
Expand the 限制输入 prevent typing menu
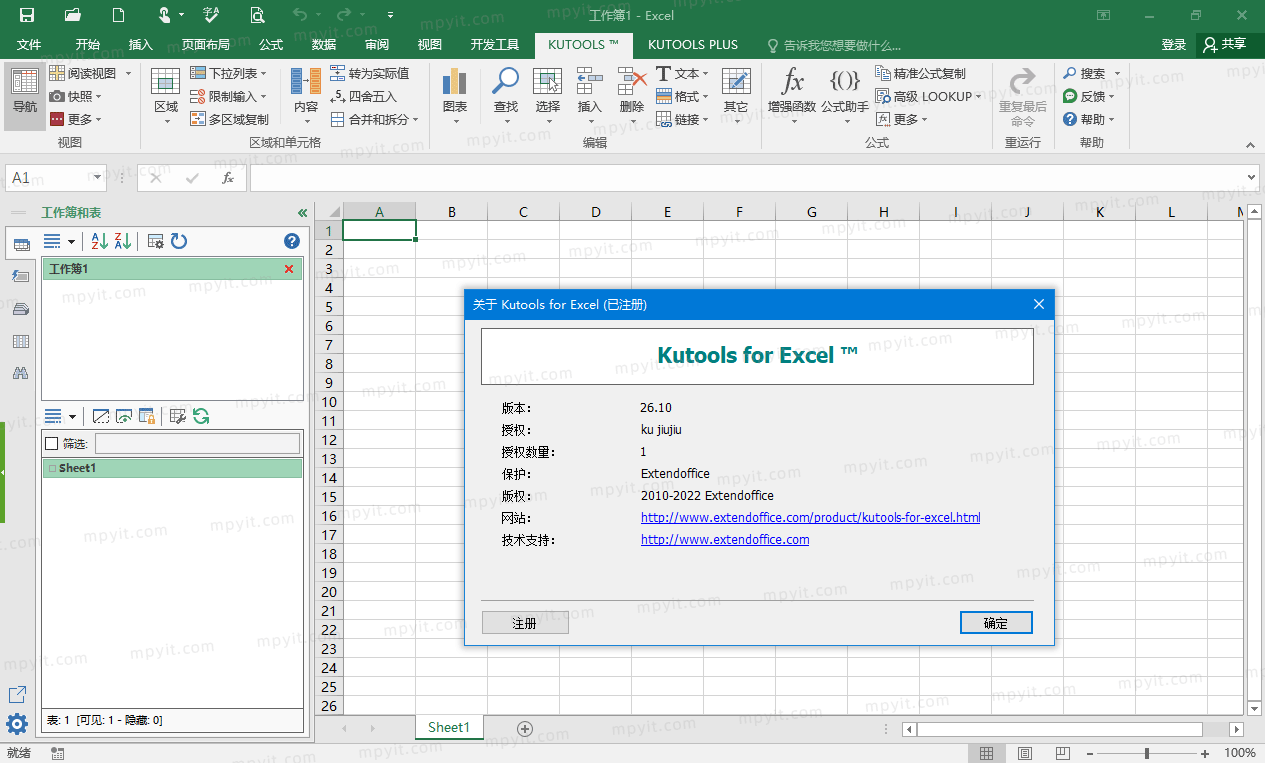click(x=263, y=96)
